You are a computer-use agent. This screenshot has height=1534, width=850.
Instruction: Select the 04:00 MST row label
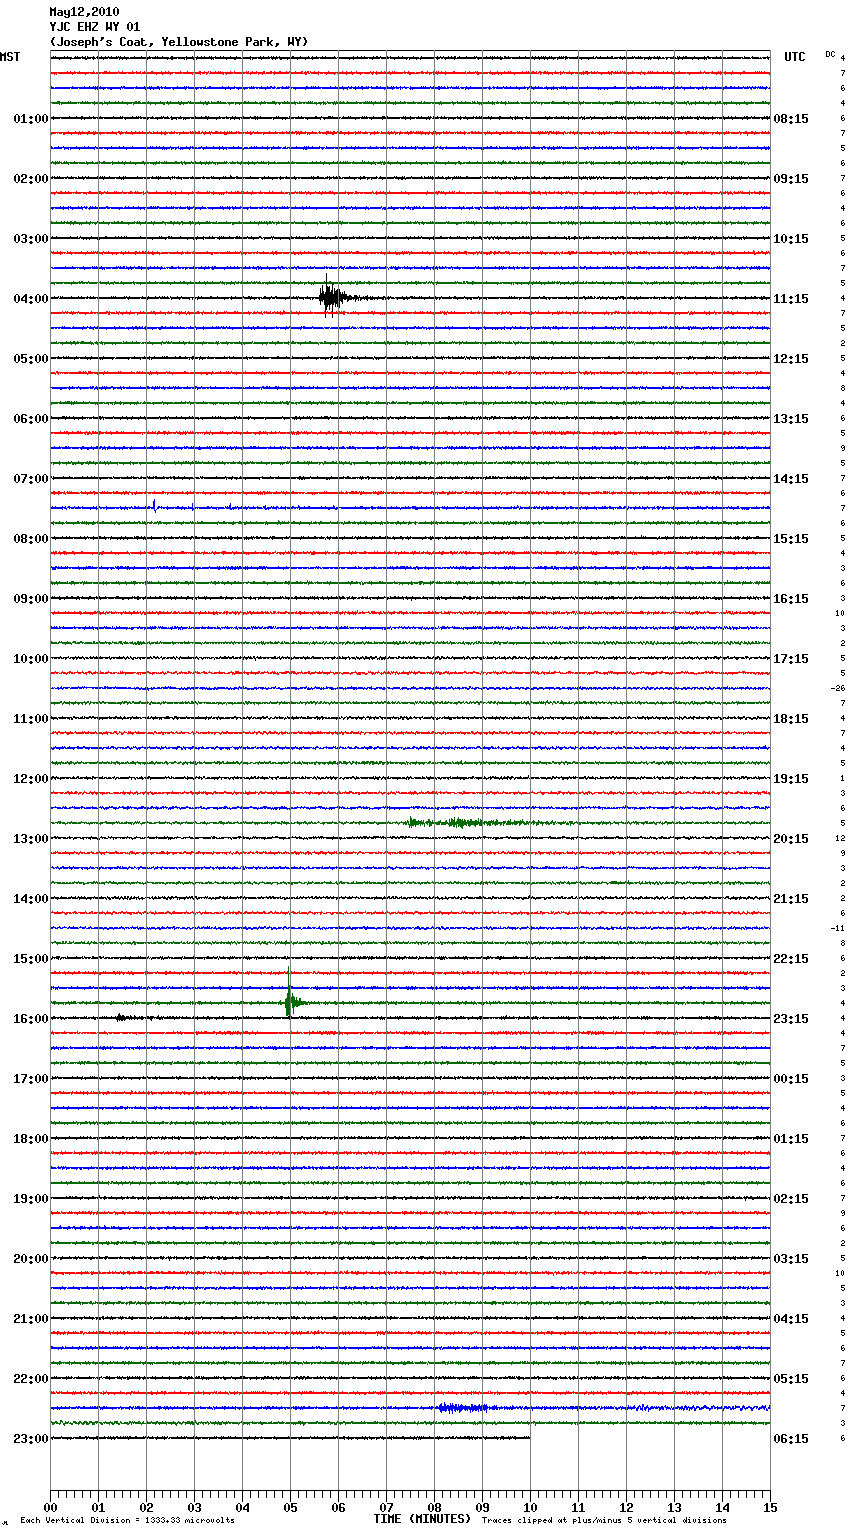coord(30,299)
